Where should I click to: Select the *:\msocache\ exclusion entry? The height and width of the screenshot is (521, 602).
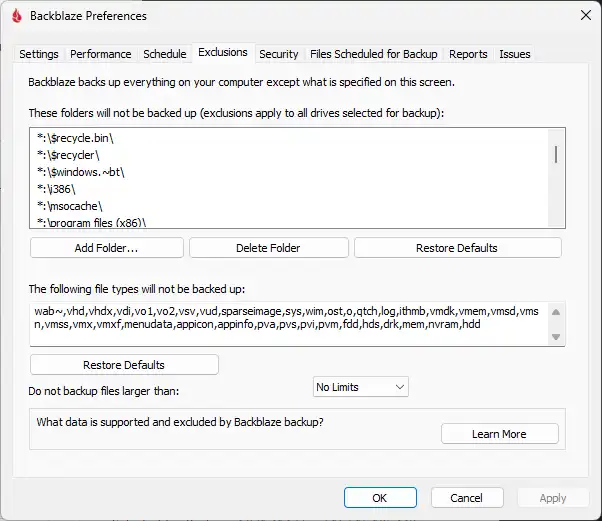[x=69, y=203]
